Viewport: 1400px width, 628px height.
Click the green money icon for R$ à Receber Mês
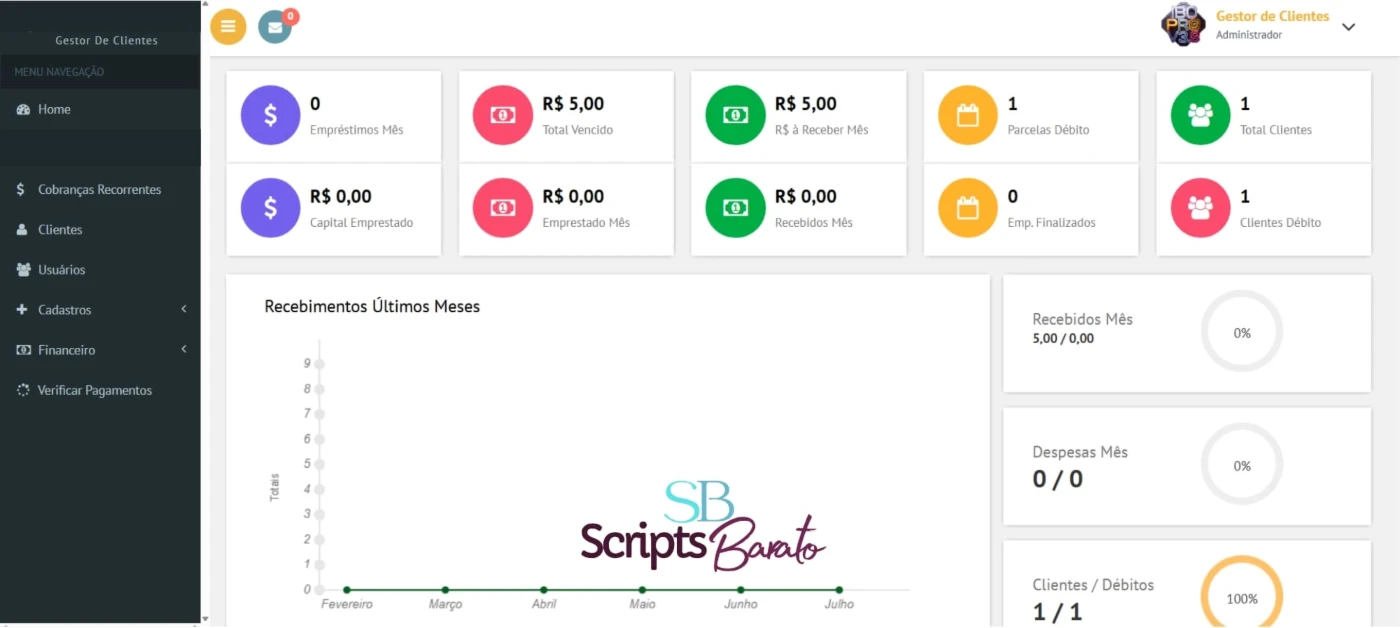(x=735, y=115)
